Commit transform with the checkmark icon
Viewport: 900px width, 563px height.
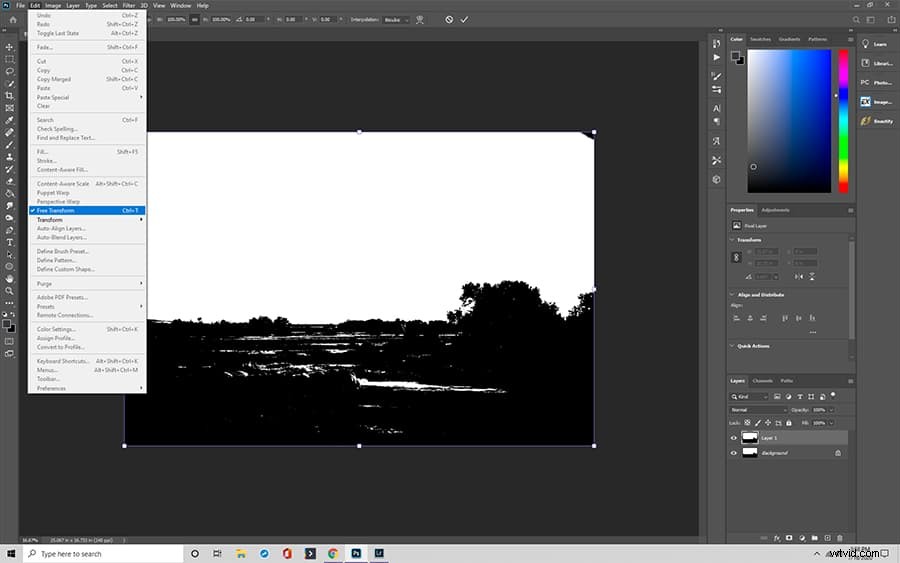(464, 20)
